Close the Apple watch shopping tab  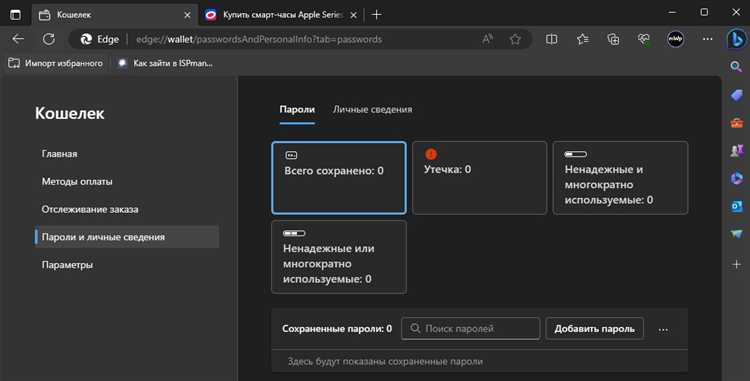[353, 15]
